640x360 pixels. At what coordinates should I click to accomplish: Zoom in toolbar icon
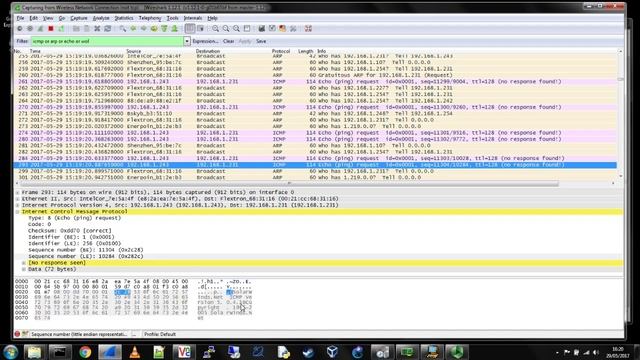[x=215, y=29]
